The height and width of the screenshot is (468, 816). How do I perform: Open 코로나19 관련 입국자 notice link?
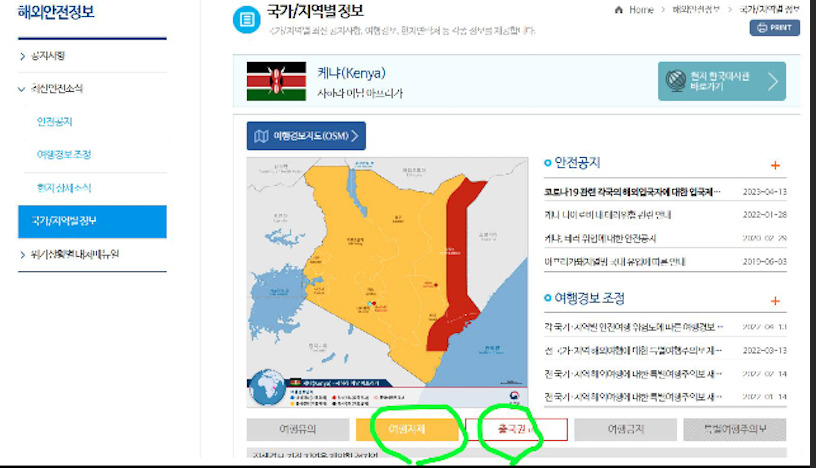point(632,192)
